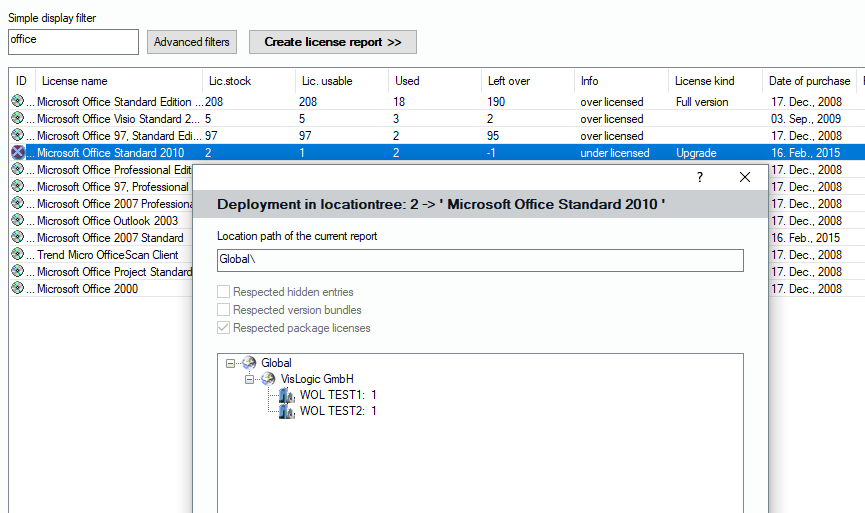
Task: Click the icon beside Microsoft Office 2000 row
Action: pyautogui.click(x=17, y=289)
